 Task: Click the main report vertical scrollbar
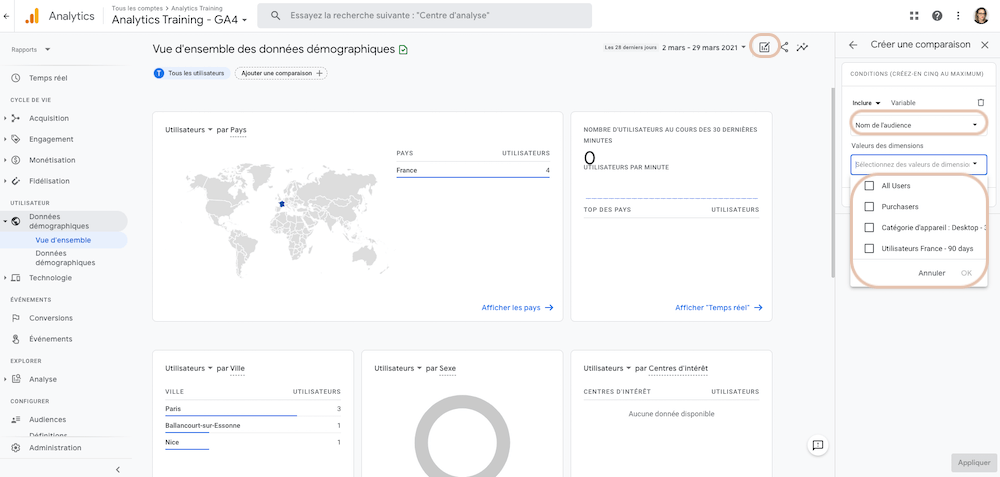click(x=832, y=182)
